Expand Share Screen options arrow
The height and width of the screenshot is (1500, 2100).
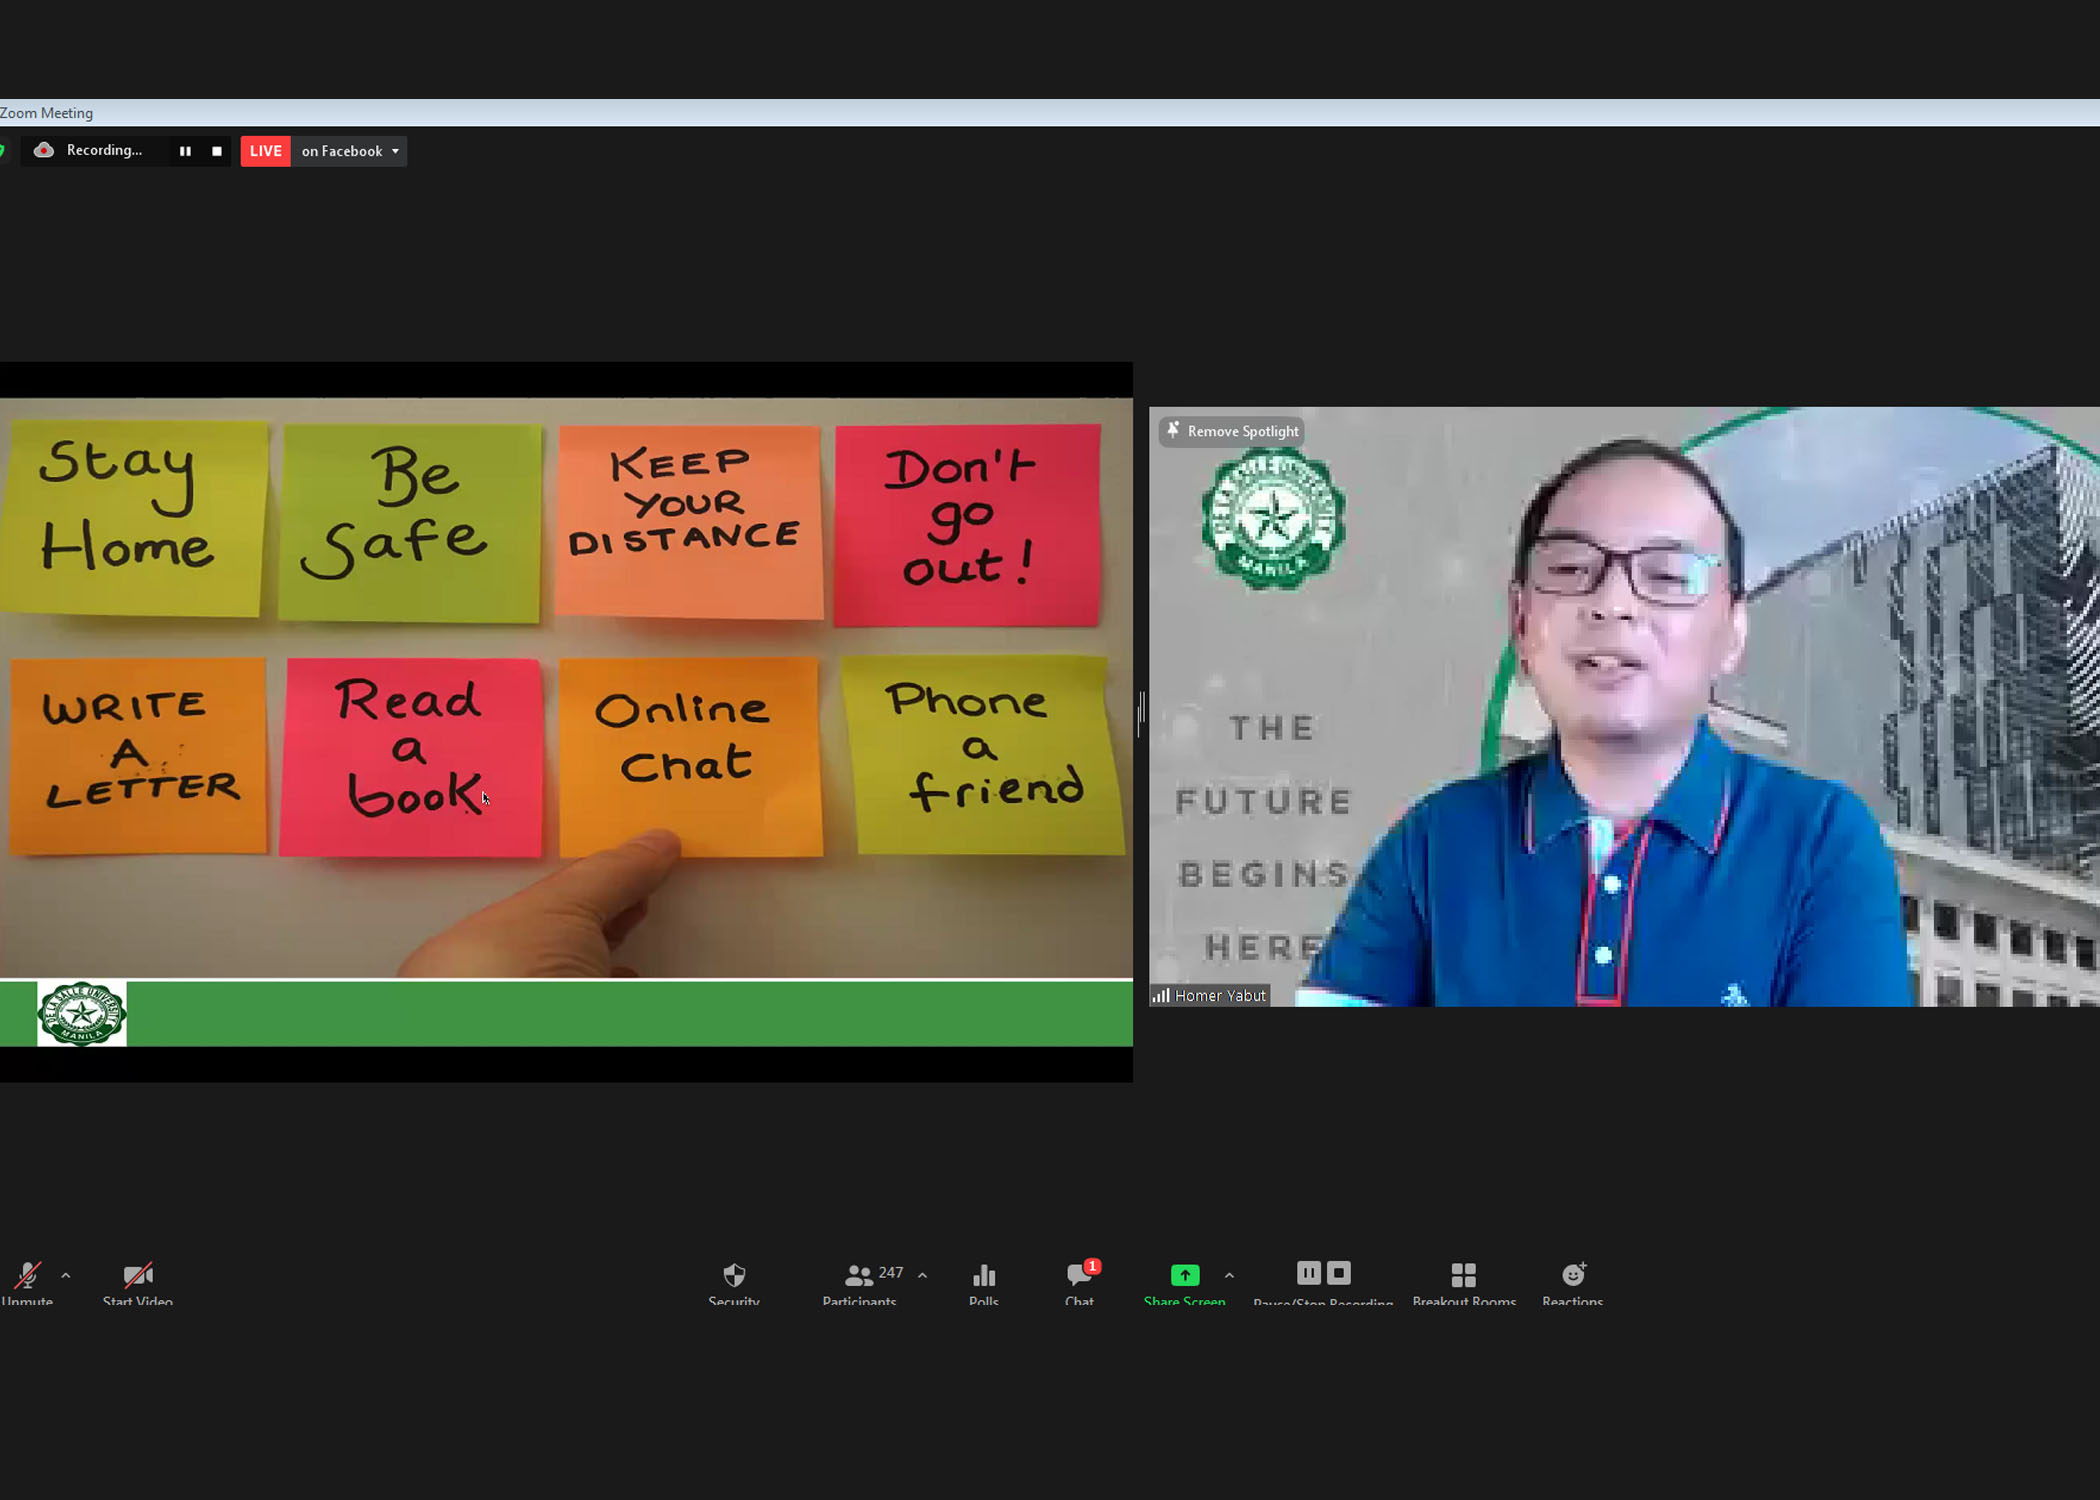tap(1229, 1275)
